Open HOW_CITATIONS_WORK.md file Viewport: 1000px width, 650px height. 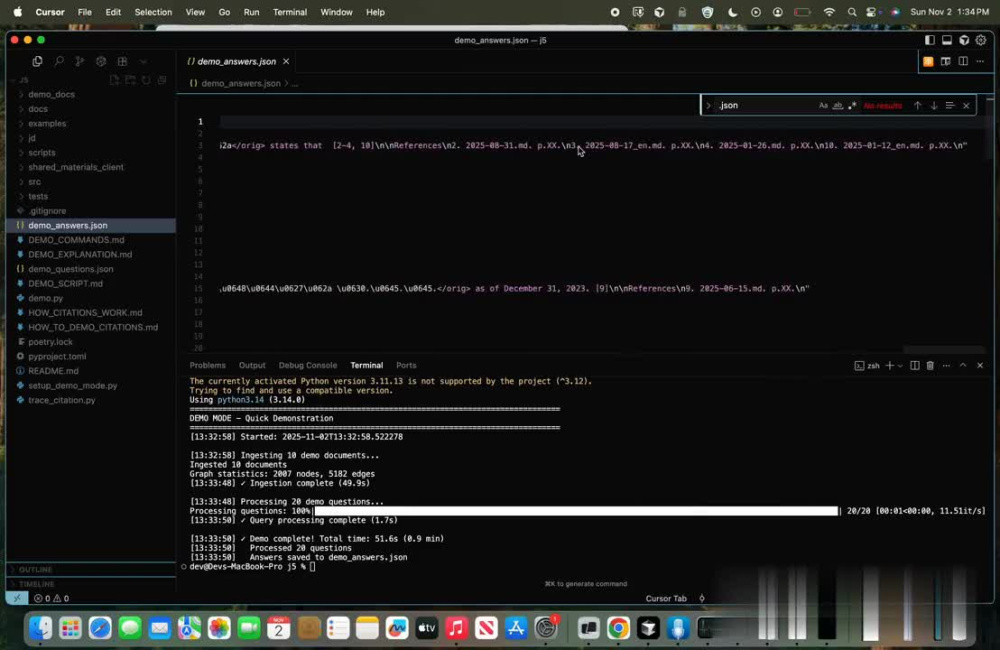click(85, 313)
